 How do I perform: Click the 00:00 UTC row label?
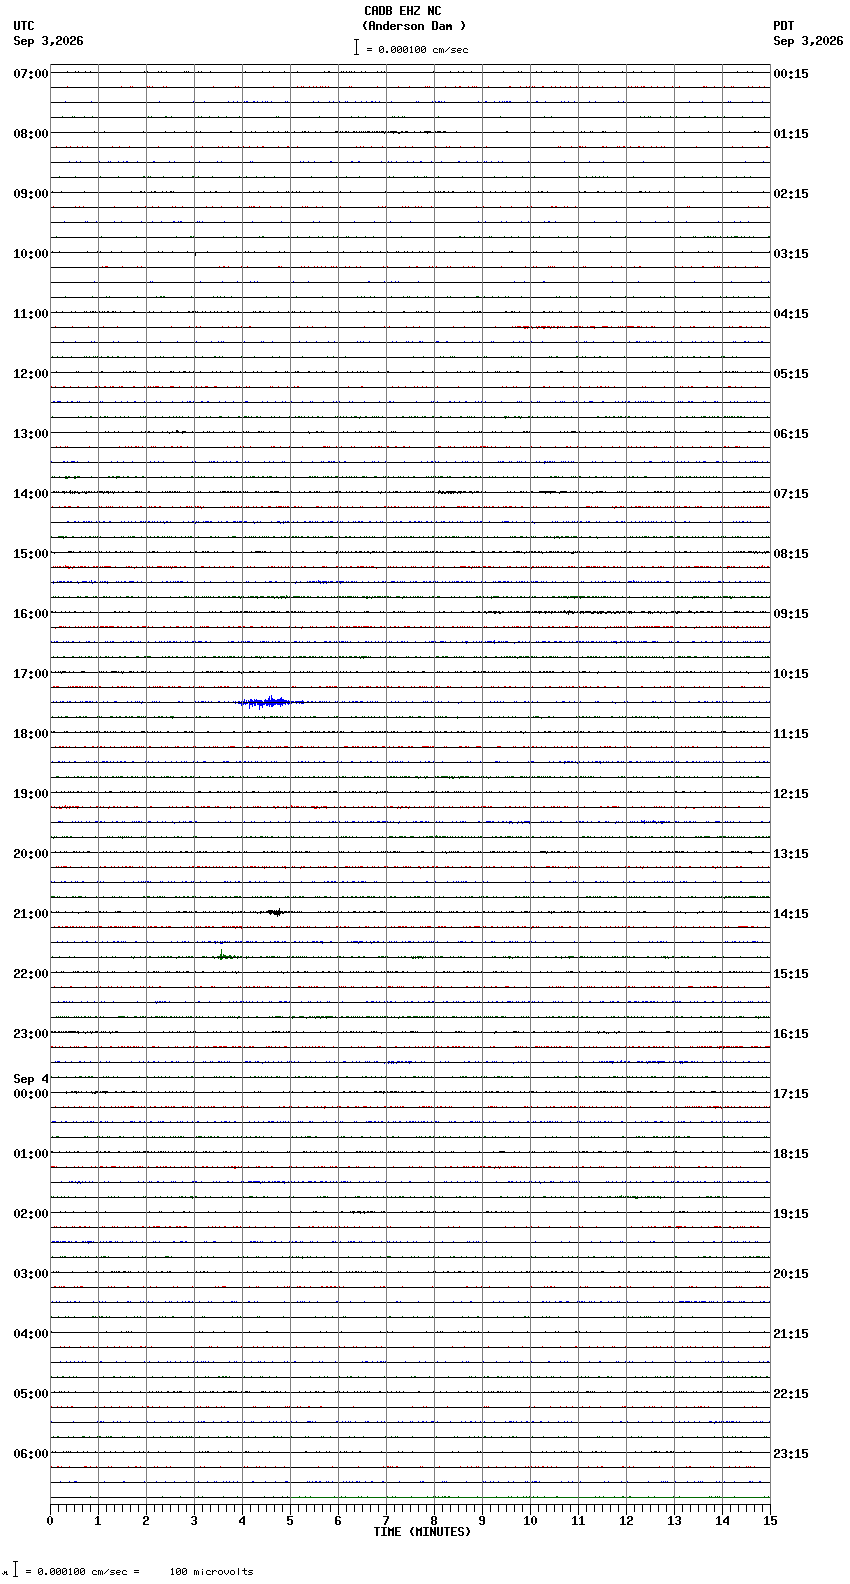click(x=31, y=1094)
